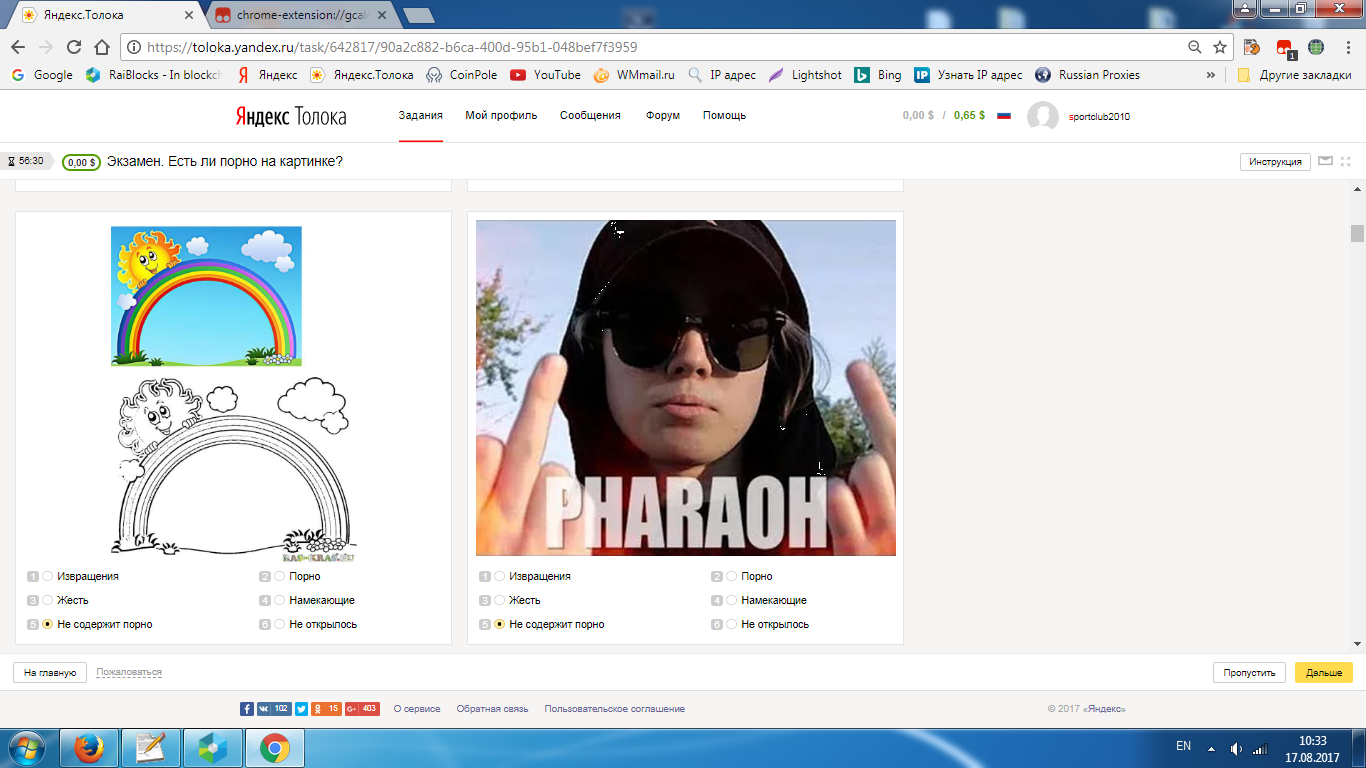Screen dimensions: 1366x768
Task: Click the zoom magnifier icon in address bar
Action: click(x=1194, y=47)
